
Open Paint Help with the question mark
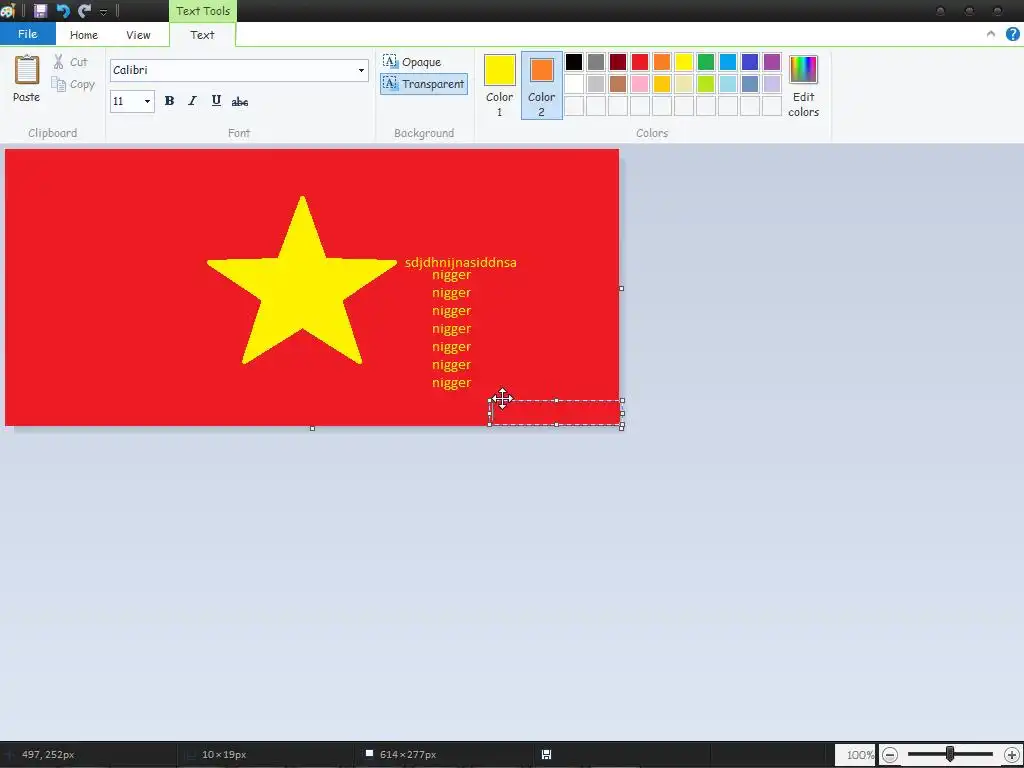pyautogui.click(x=1012, y=34)
